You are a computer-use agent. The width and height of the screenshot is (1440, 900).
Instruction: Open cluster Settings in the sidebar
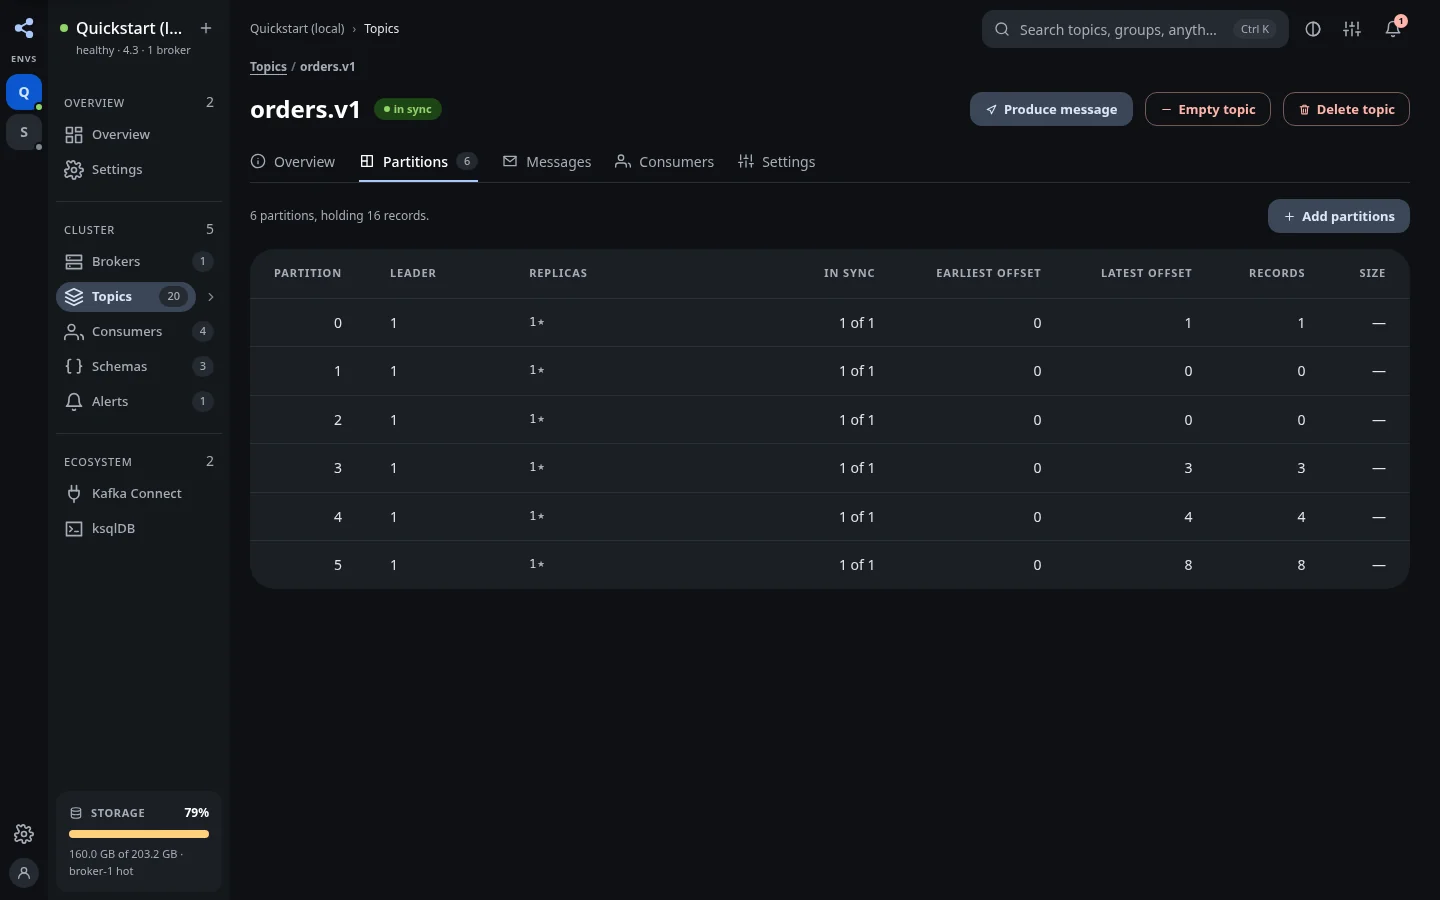(139, 170)
